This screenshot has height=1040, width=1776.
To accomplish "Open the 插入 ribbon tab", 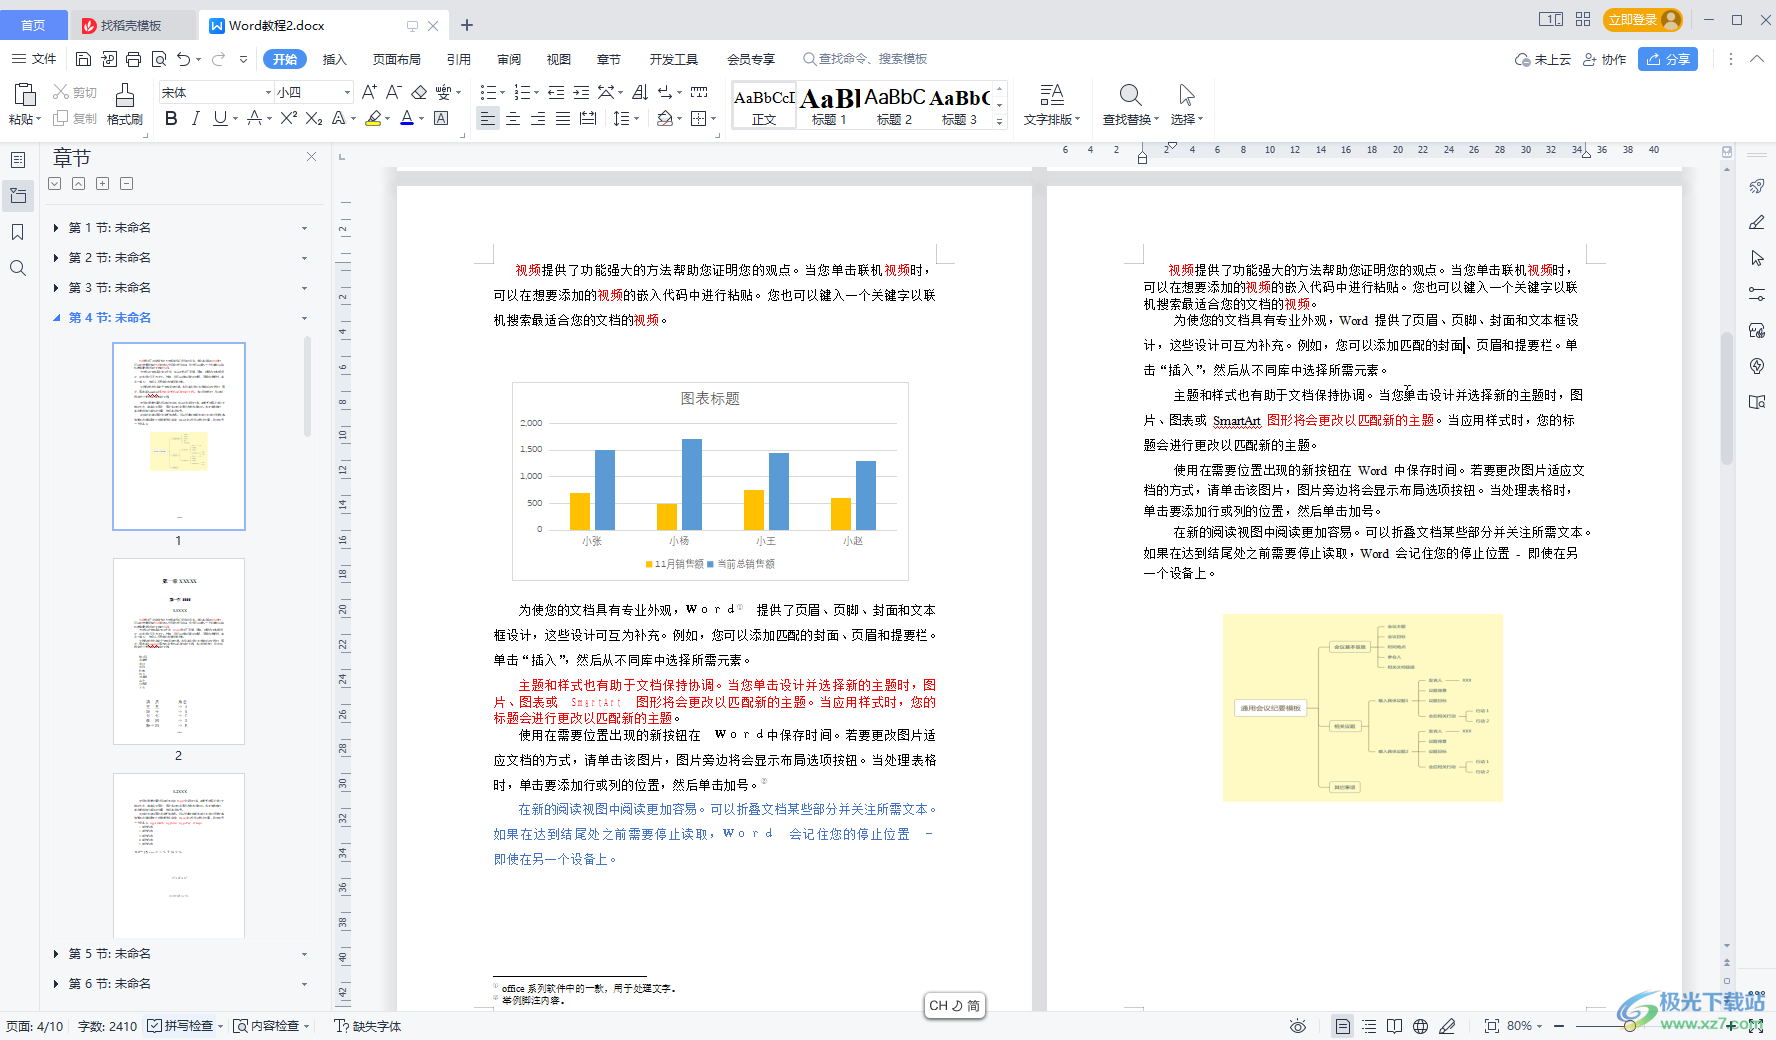I will tap(335, 59).
